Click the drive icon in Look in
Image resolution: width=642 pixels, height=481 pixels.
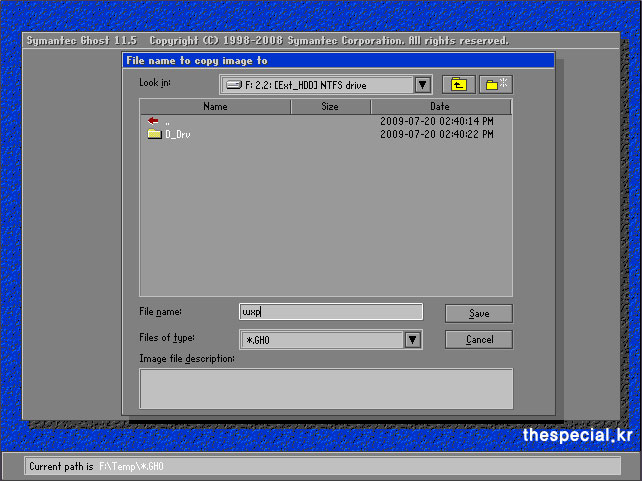(x=234, y=85)
